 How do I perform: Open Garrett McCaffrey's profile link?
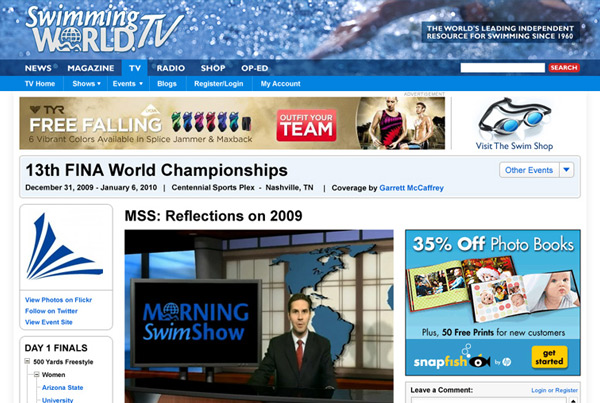click(x=411, y=188)
